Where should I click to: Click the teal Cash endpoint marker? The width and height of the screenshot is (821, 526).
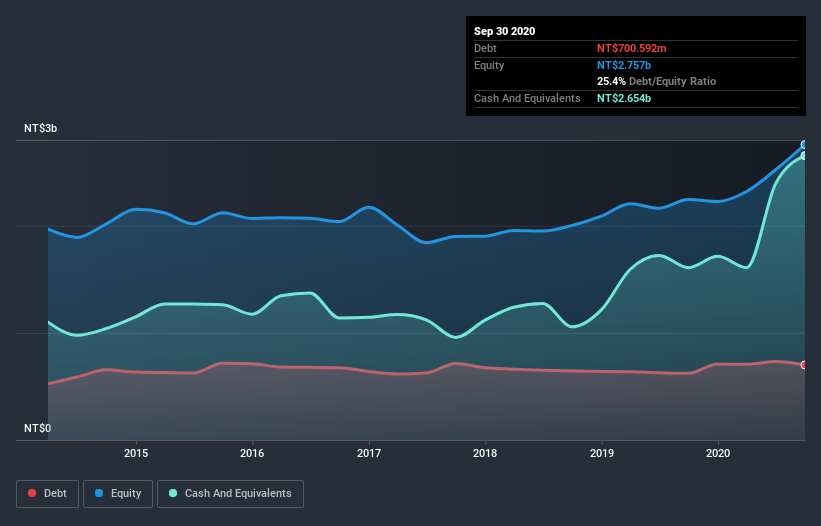[x=804, y=155]
